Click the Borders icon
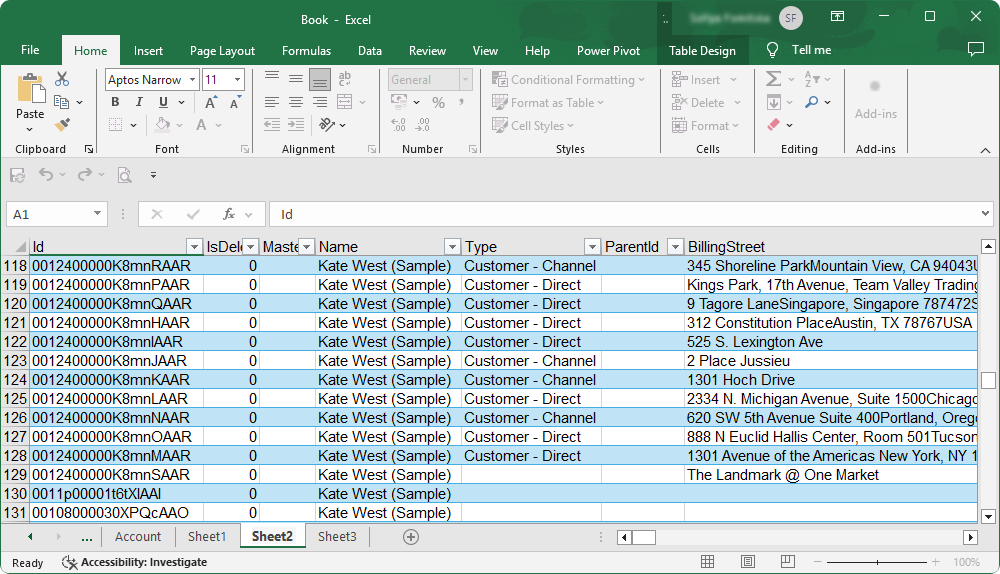The height and width of the screenshot is (574, 1000). coord(115,125)
